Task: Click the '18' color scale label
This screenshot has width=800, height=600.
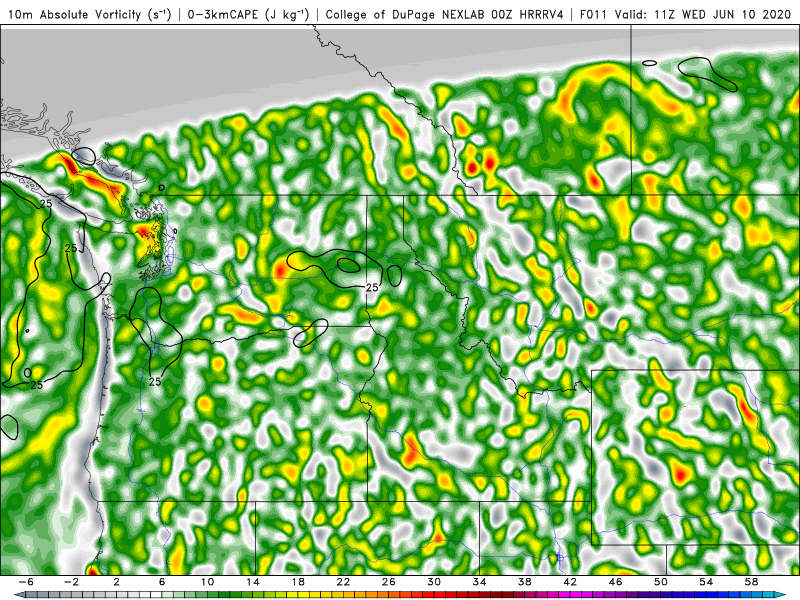Action: point(298,582)
